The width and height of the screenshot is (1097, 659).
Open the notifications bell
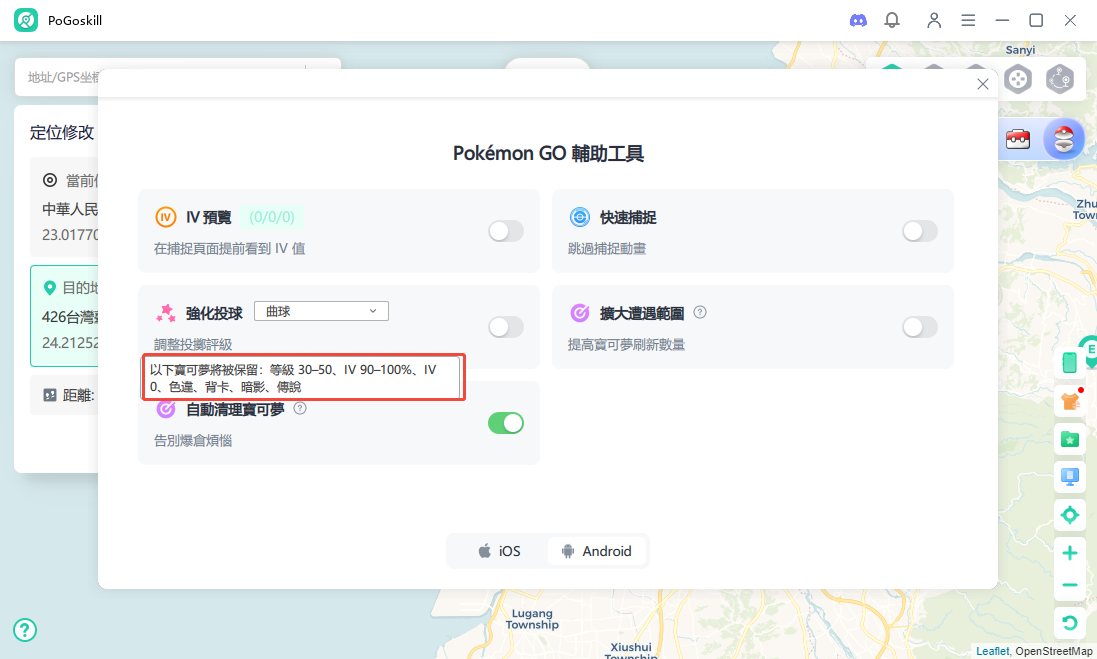(x=892, y=20)
